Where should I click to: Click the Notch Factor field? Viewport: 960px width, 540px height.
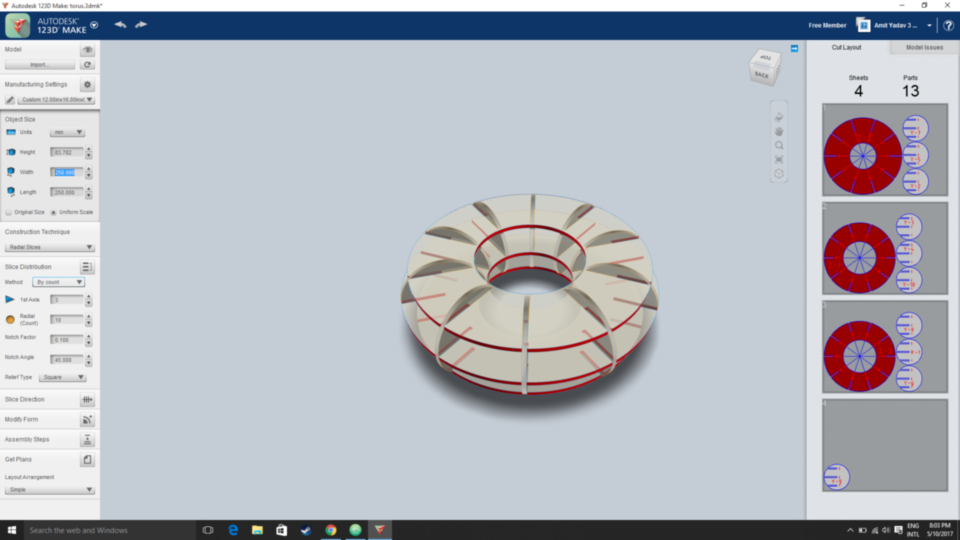67,340
